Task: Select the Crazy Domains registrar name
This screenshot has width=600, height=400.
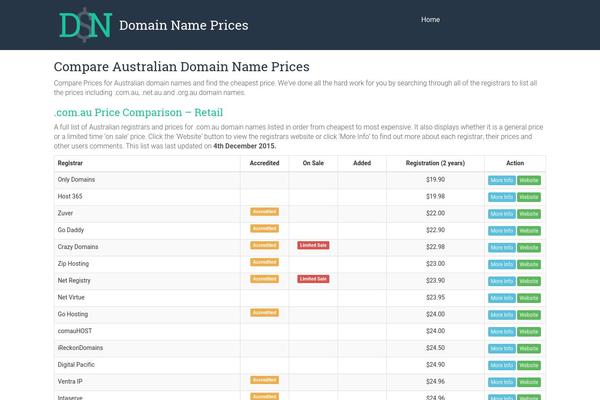Action: click(78, 247)
